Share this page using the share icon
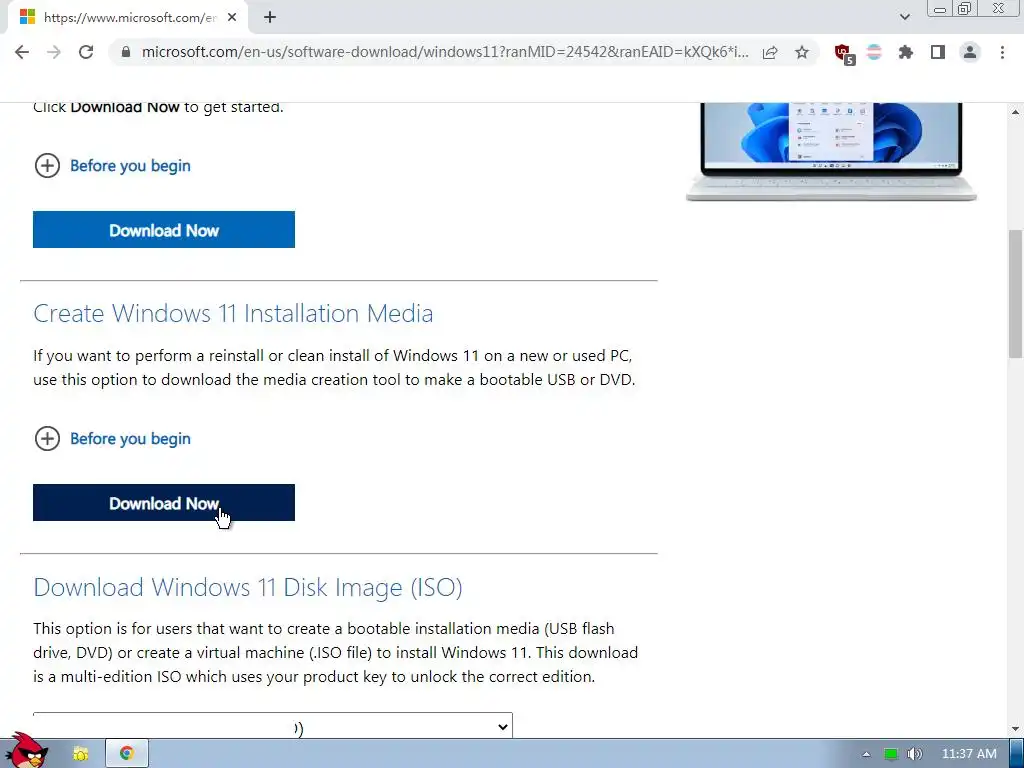Screen dimensions: 1024x768 770,52
